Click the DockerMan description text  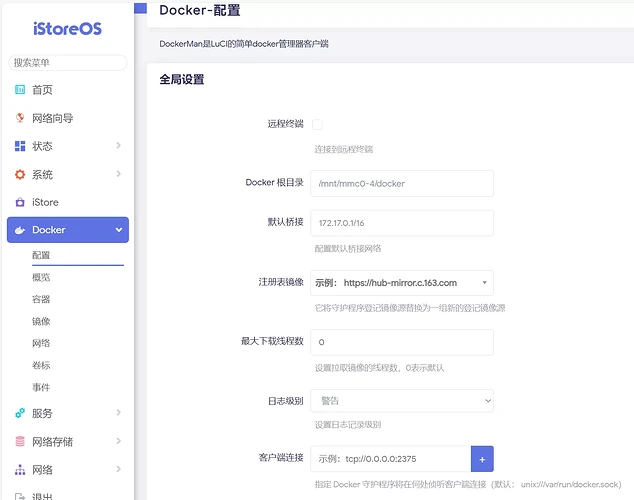click(244, 44)
